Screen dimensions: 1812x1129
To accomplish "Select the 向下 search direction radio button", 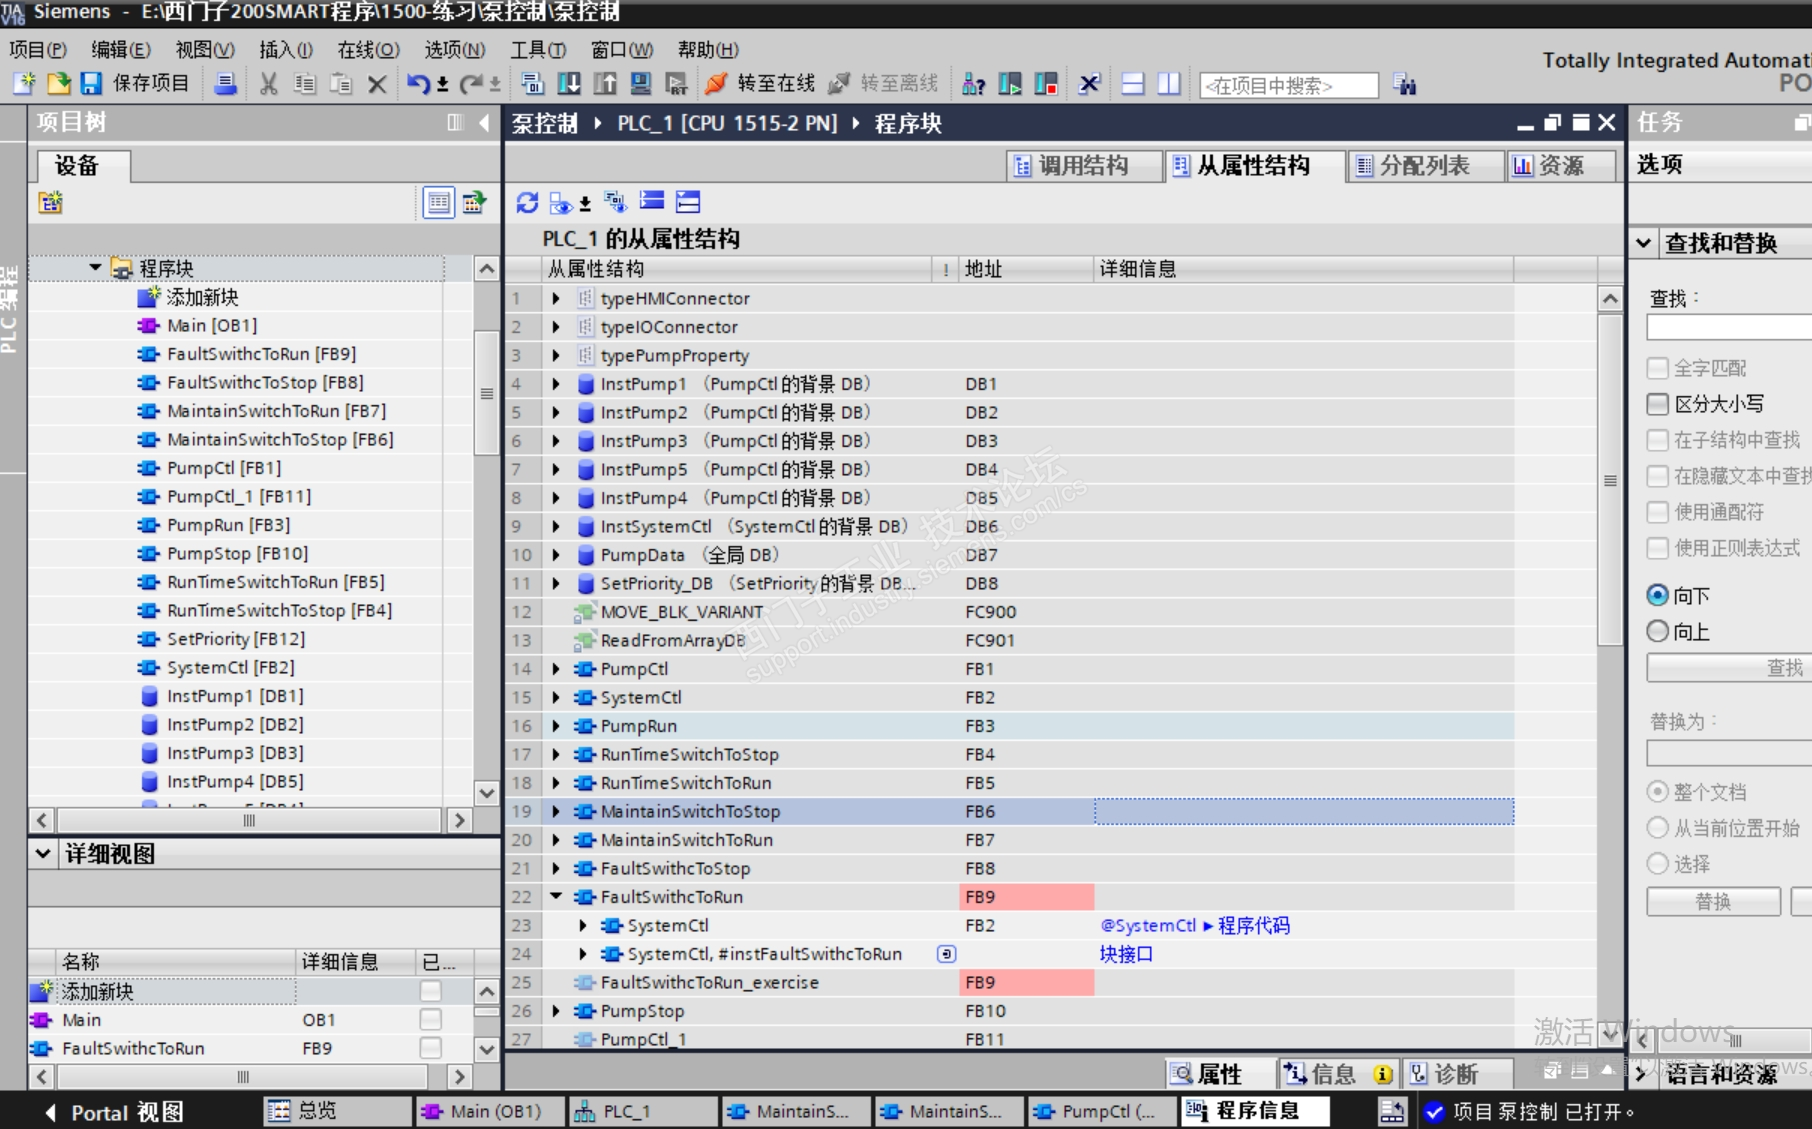I will click(x=1657, y=596).
